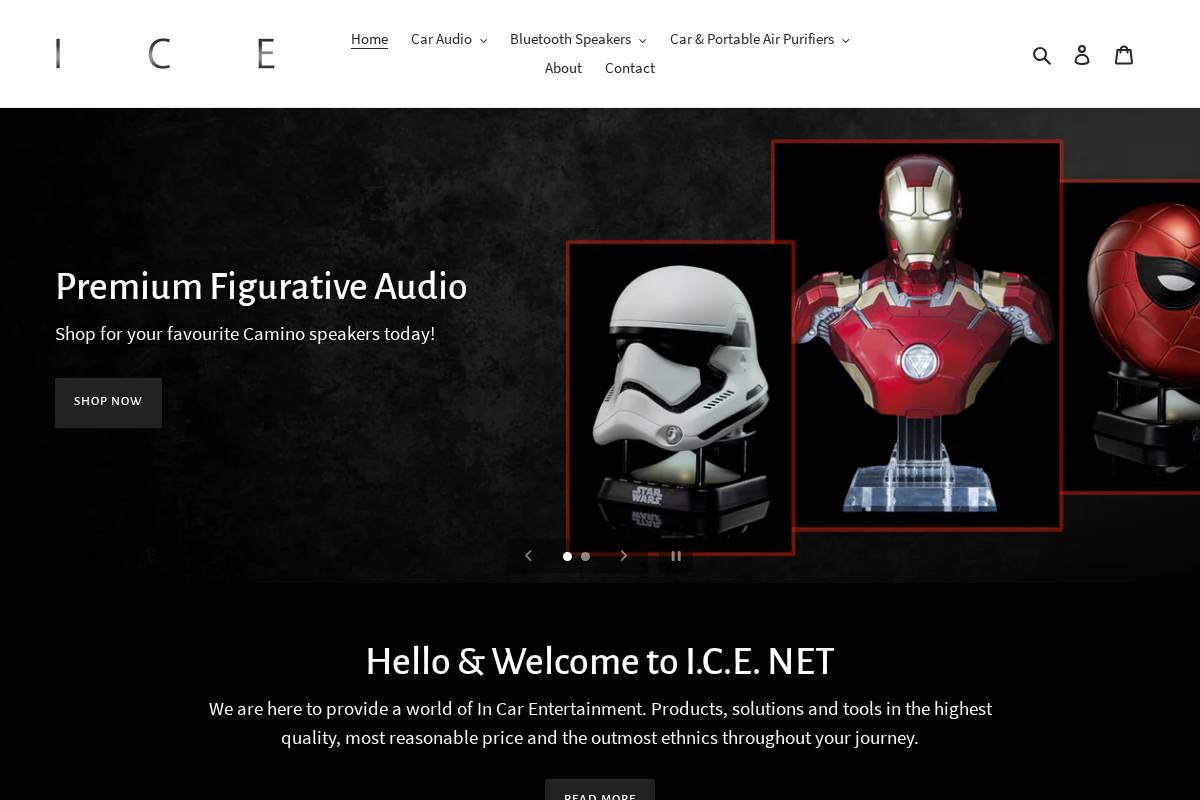This screenshot has height=800, width=1200.
Task: Click the I C E store logo
Action: tap(165, 54)
